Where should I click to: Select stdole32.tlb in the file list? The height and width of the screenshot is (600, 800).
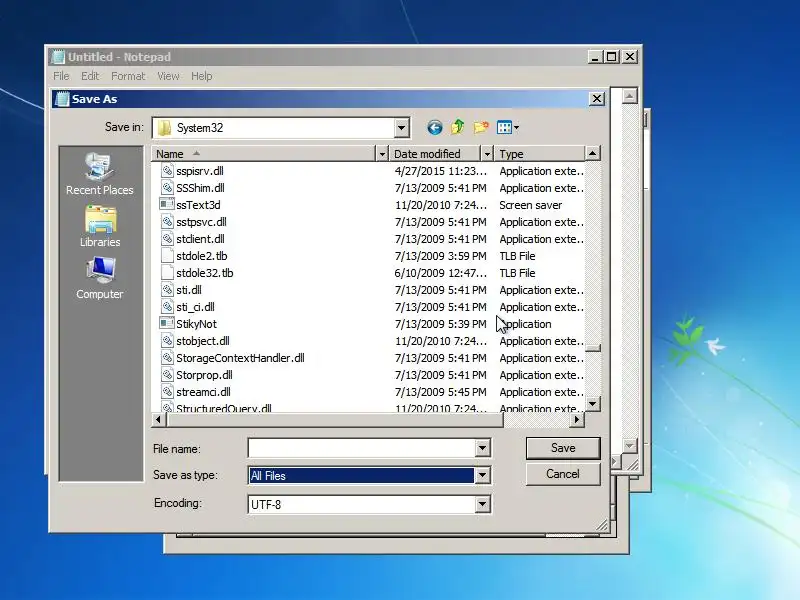204,273
